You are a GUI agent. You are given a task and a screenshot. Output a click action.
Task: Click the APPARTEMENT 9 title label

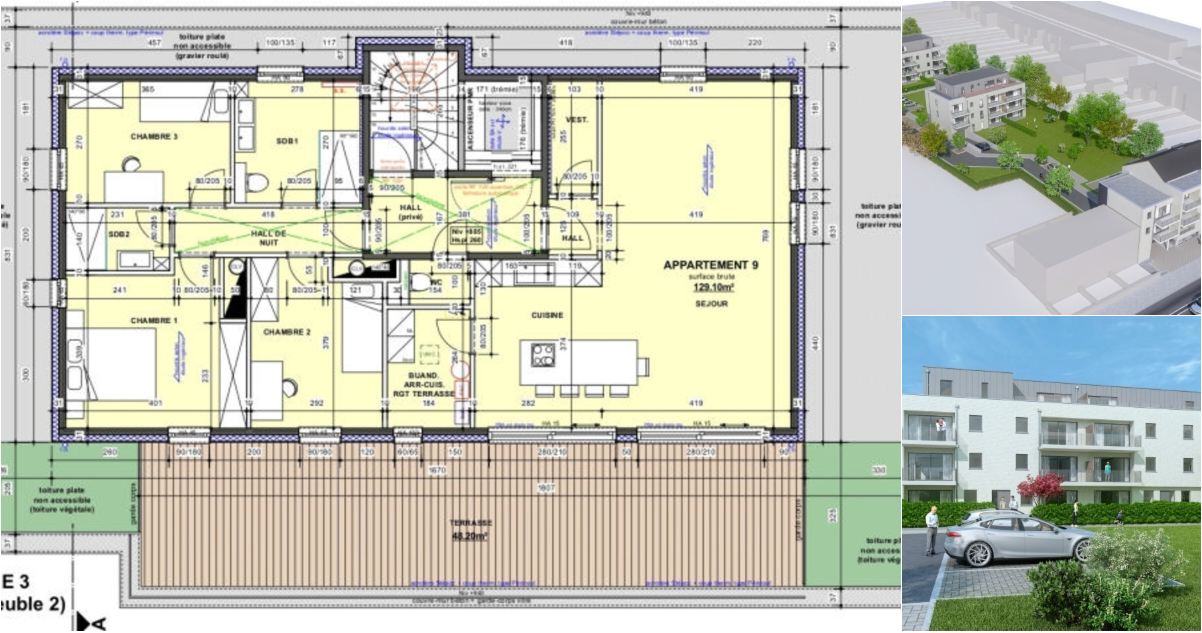point(710,266)
